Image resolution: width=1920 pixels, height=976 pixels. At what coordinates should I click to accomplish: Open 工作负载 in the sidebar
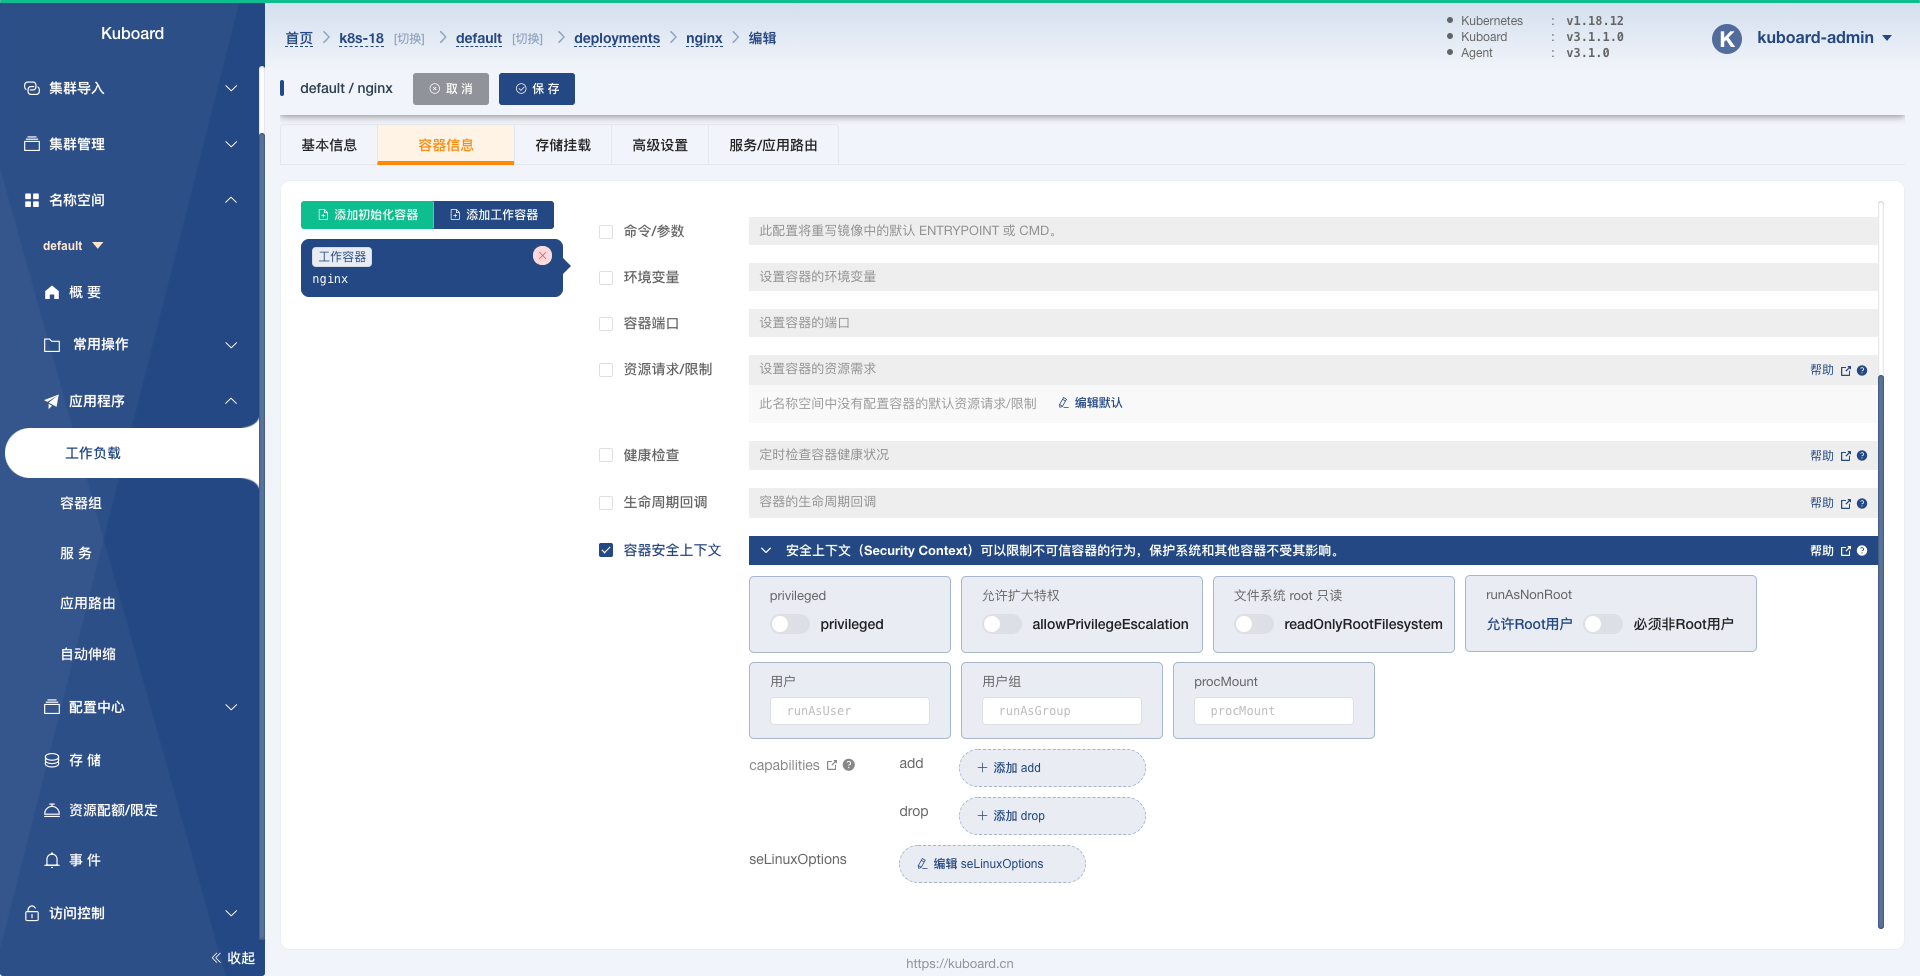(x=132, y=453)
